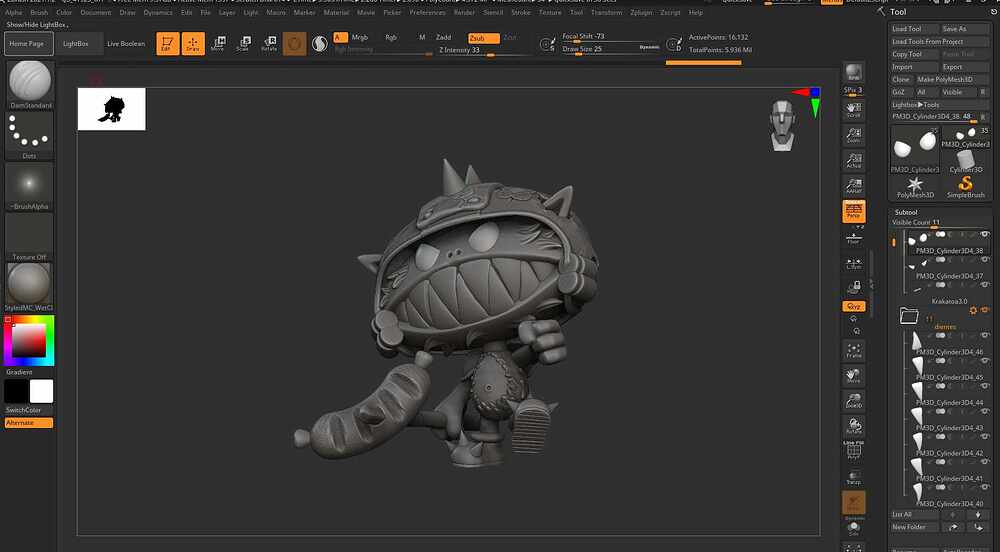Open the Render menu
Image resolution: width=1000 pixels, height=552 pixels.
click(464, 12)
